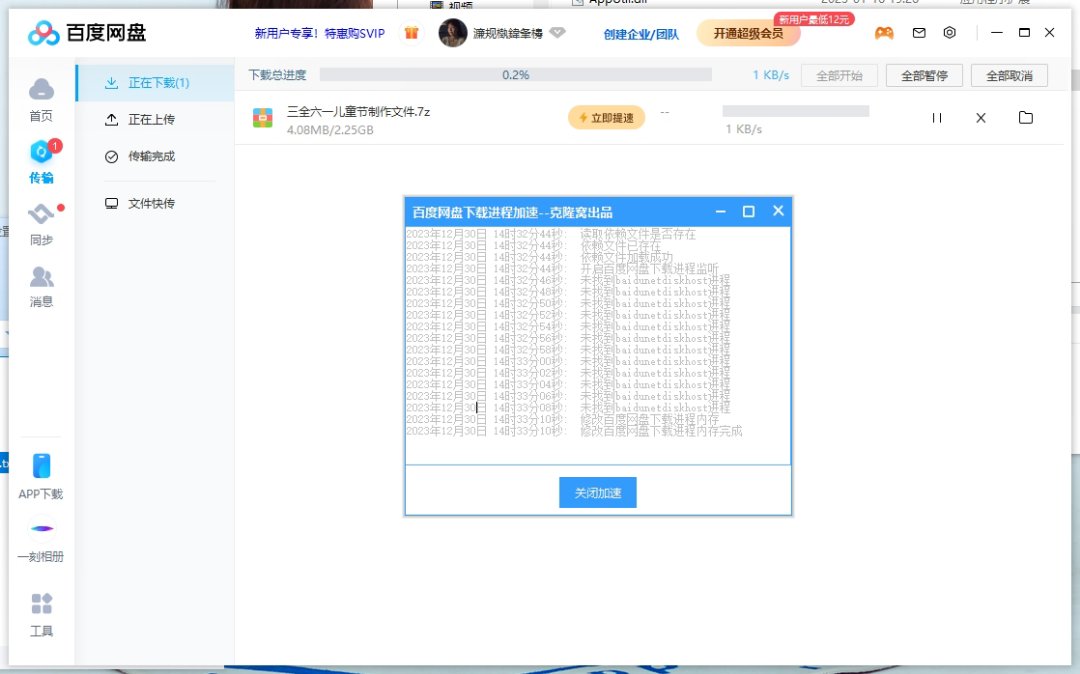Open the message envelope icon in title bar

click(918, 33)
